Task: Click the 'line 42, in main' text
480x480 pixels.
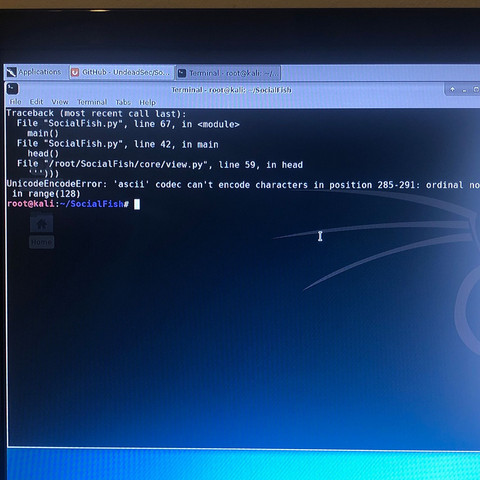Action: [176, 144]
